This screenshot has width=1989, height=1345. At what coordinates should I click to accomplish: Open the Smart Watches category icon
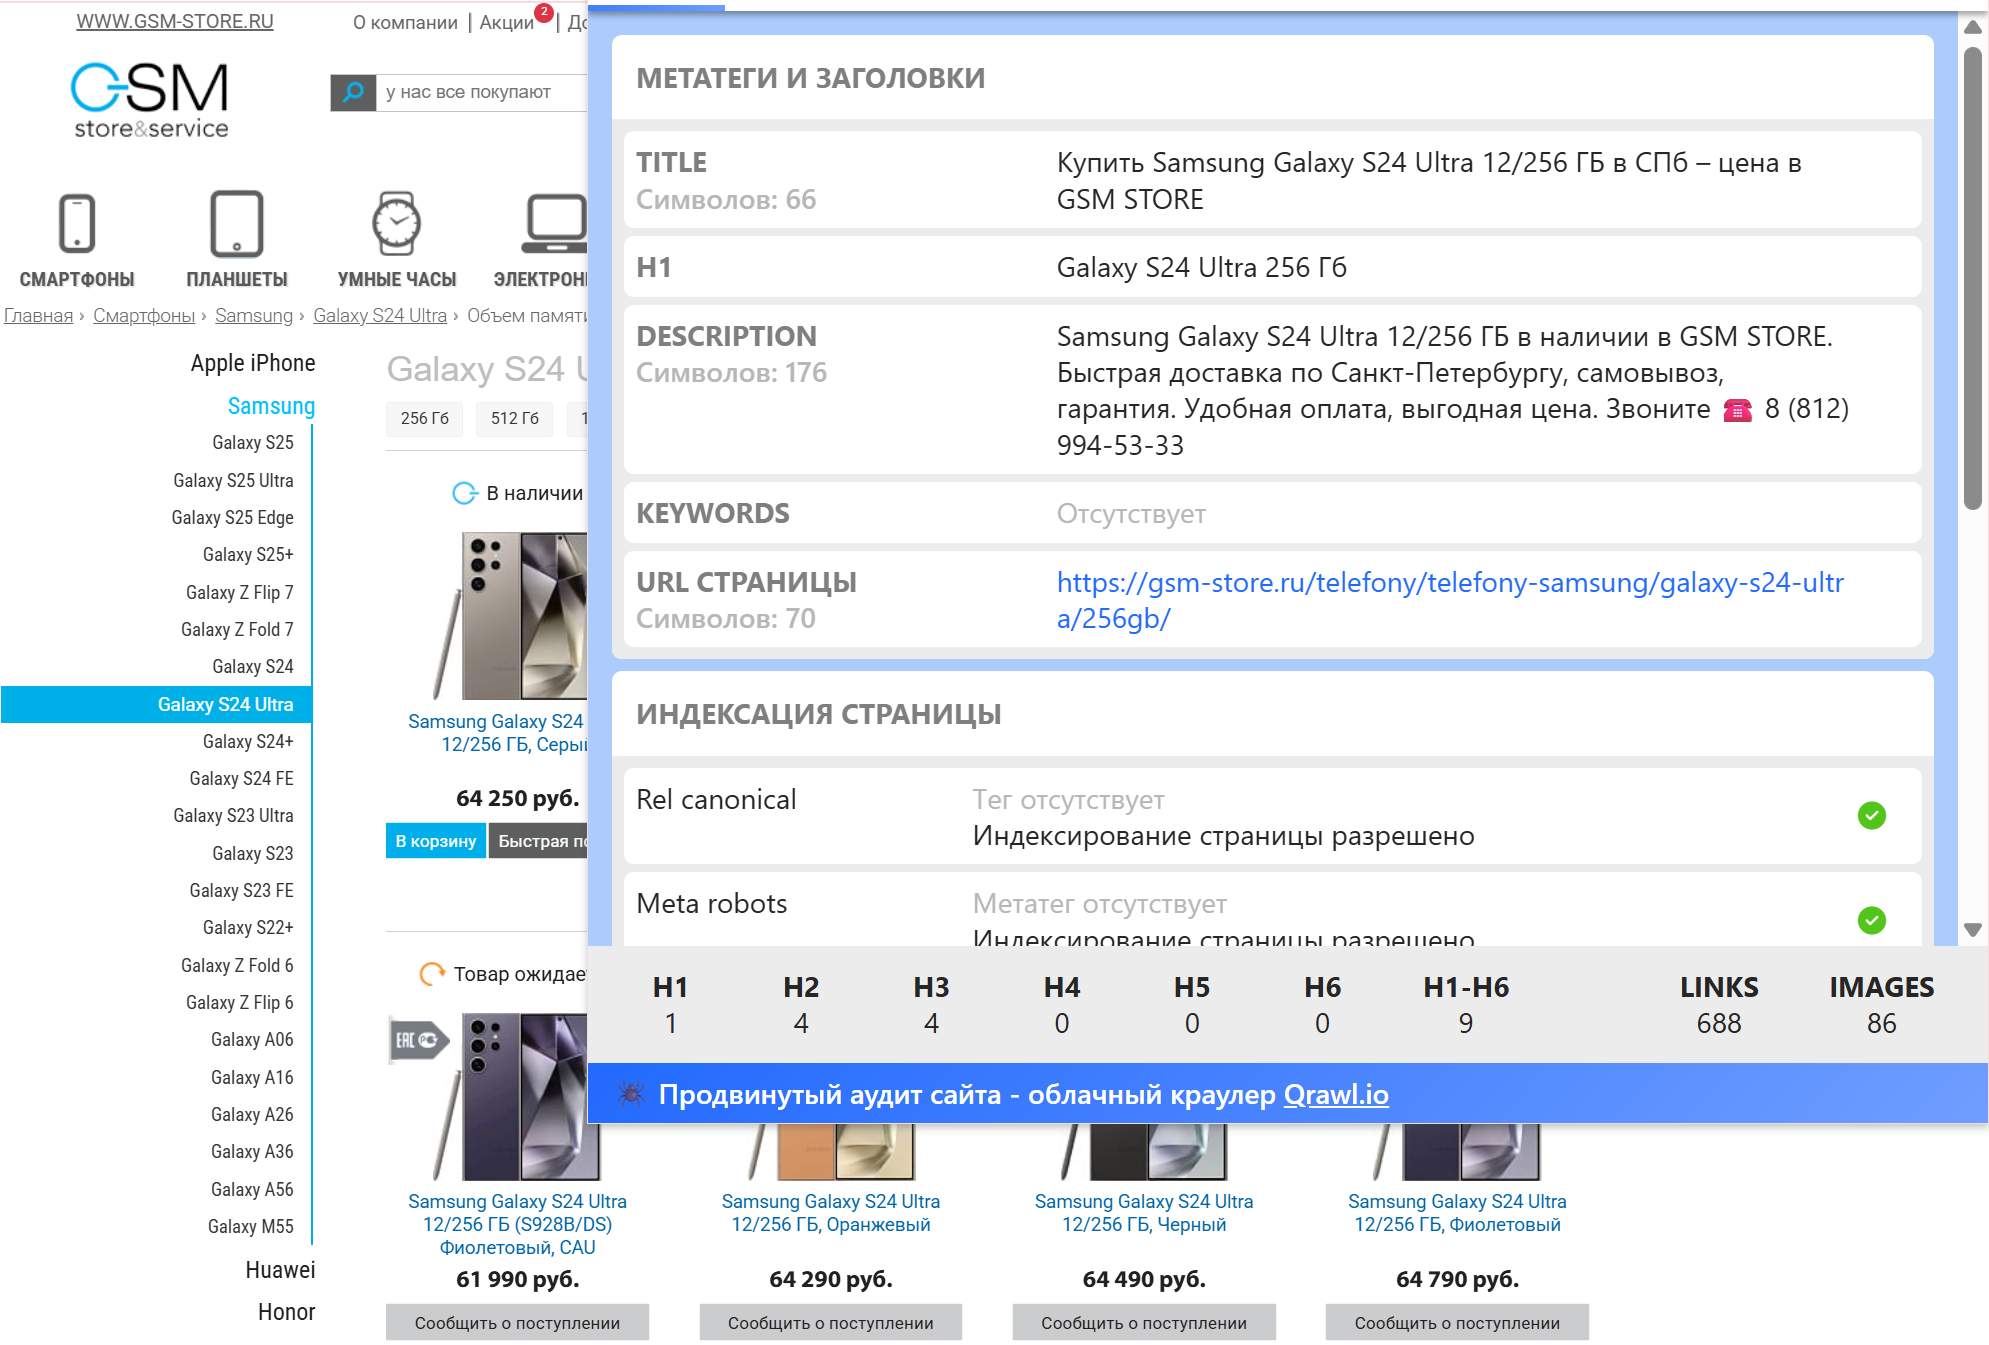pyautogui.click(x=396, y=223)
